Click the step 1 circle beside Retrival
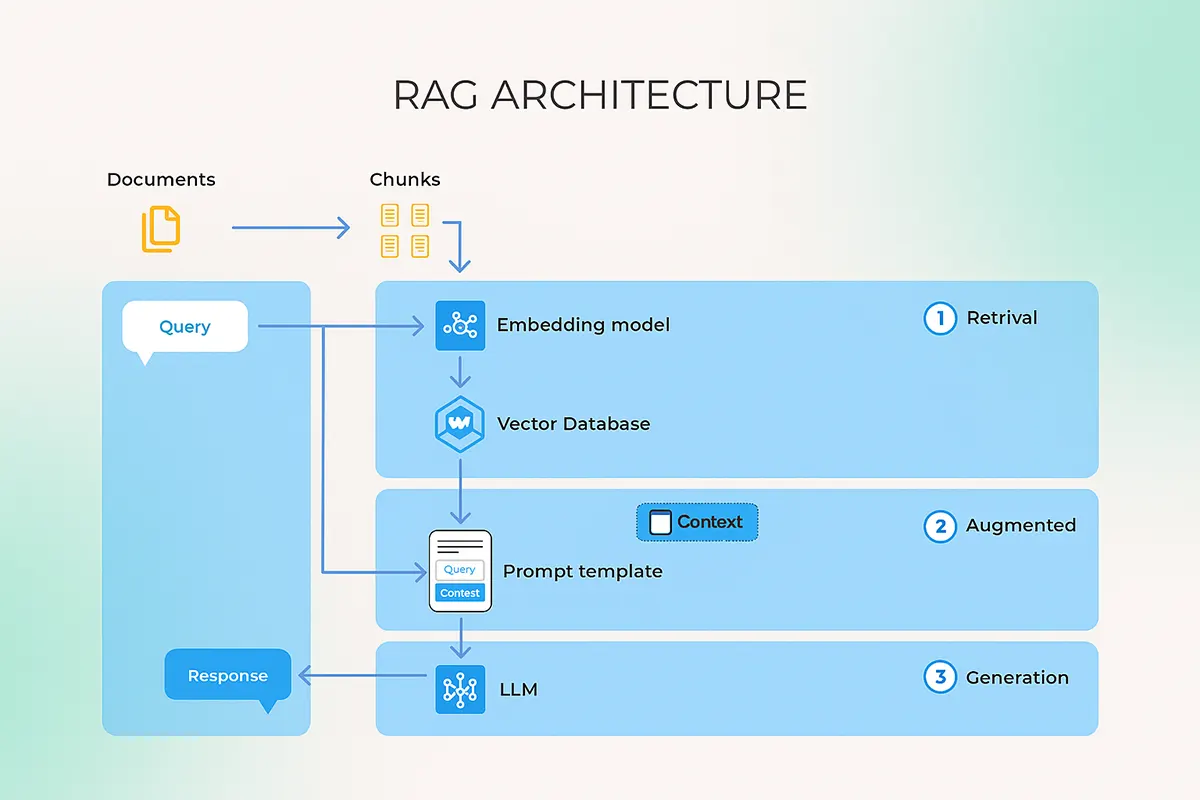The width and height of the screenshot is (1200, 800). (x=939, y=319)
